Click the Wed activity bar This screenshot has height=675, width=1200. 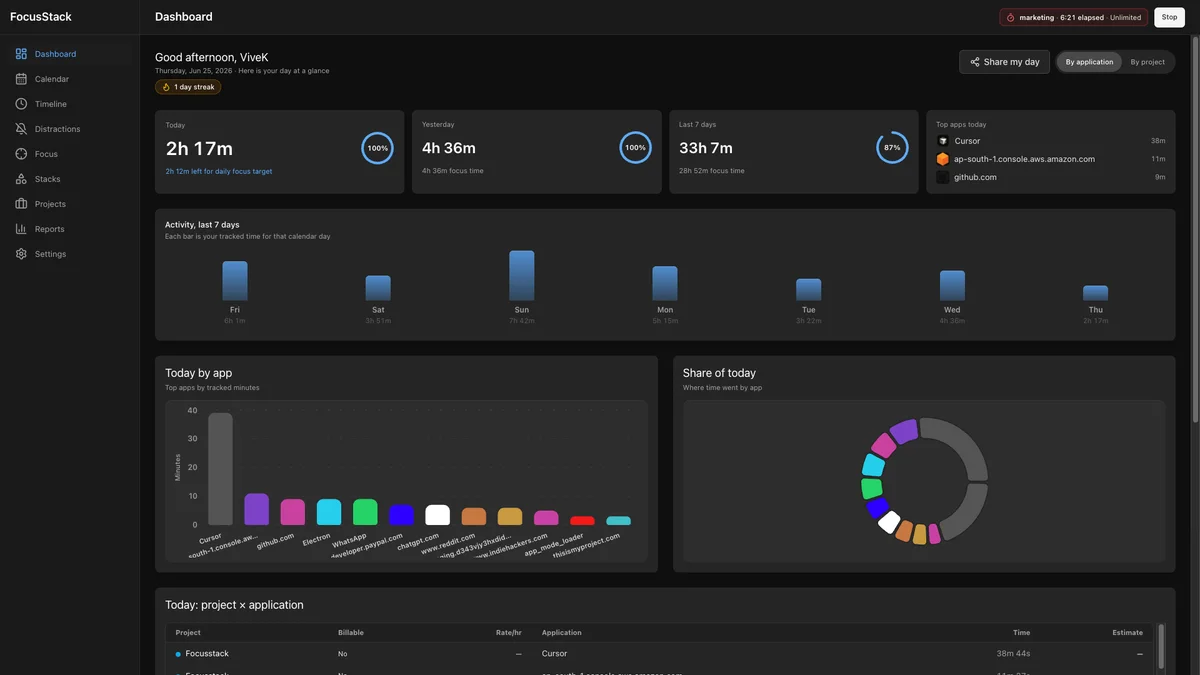pos(952,286)
